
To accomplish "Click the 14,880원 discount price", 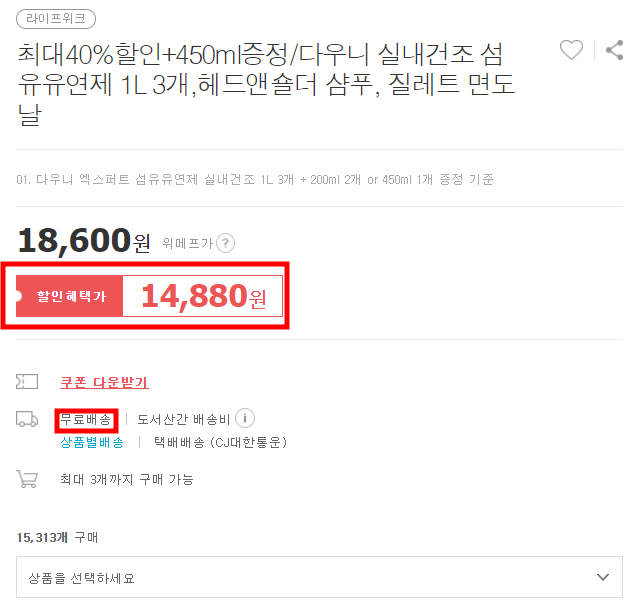I will pyautogui.click(x=204, y=296).
